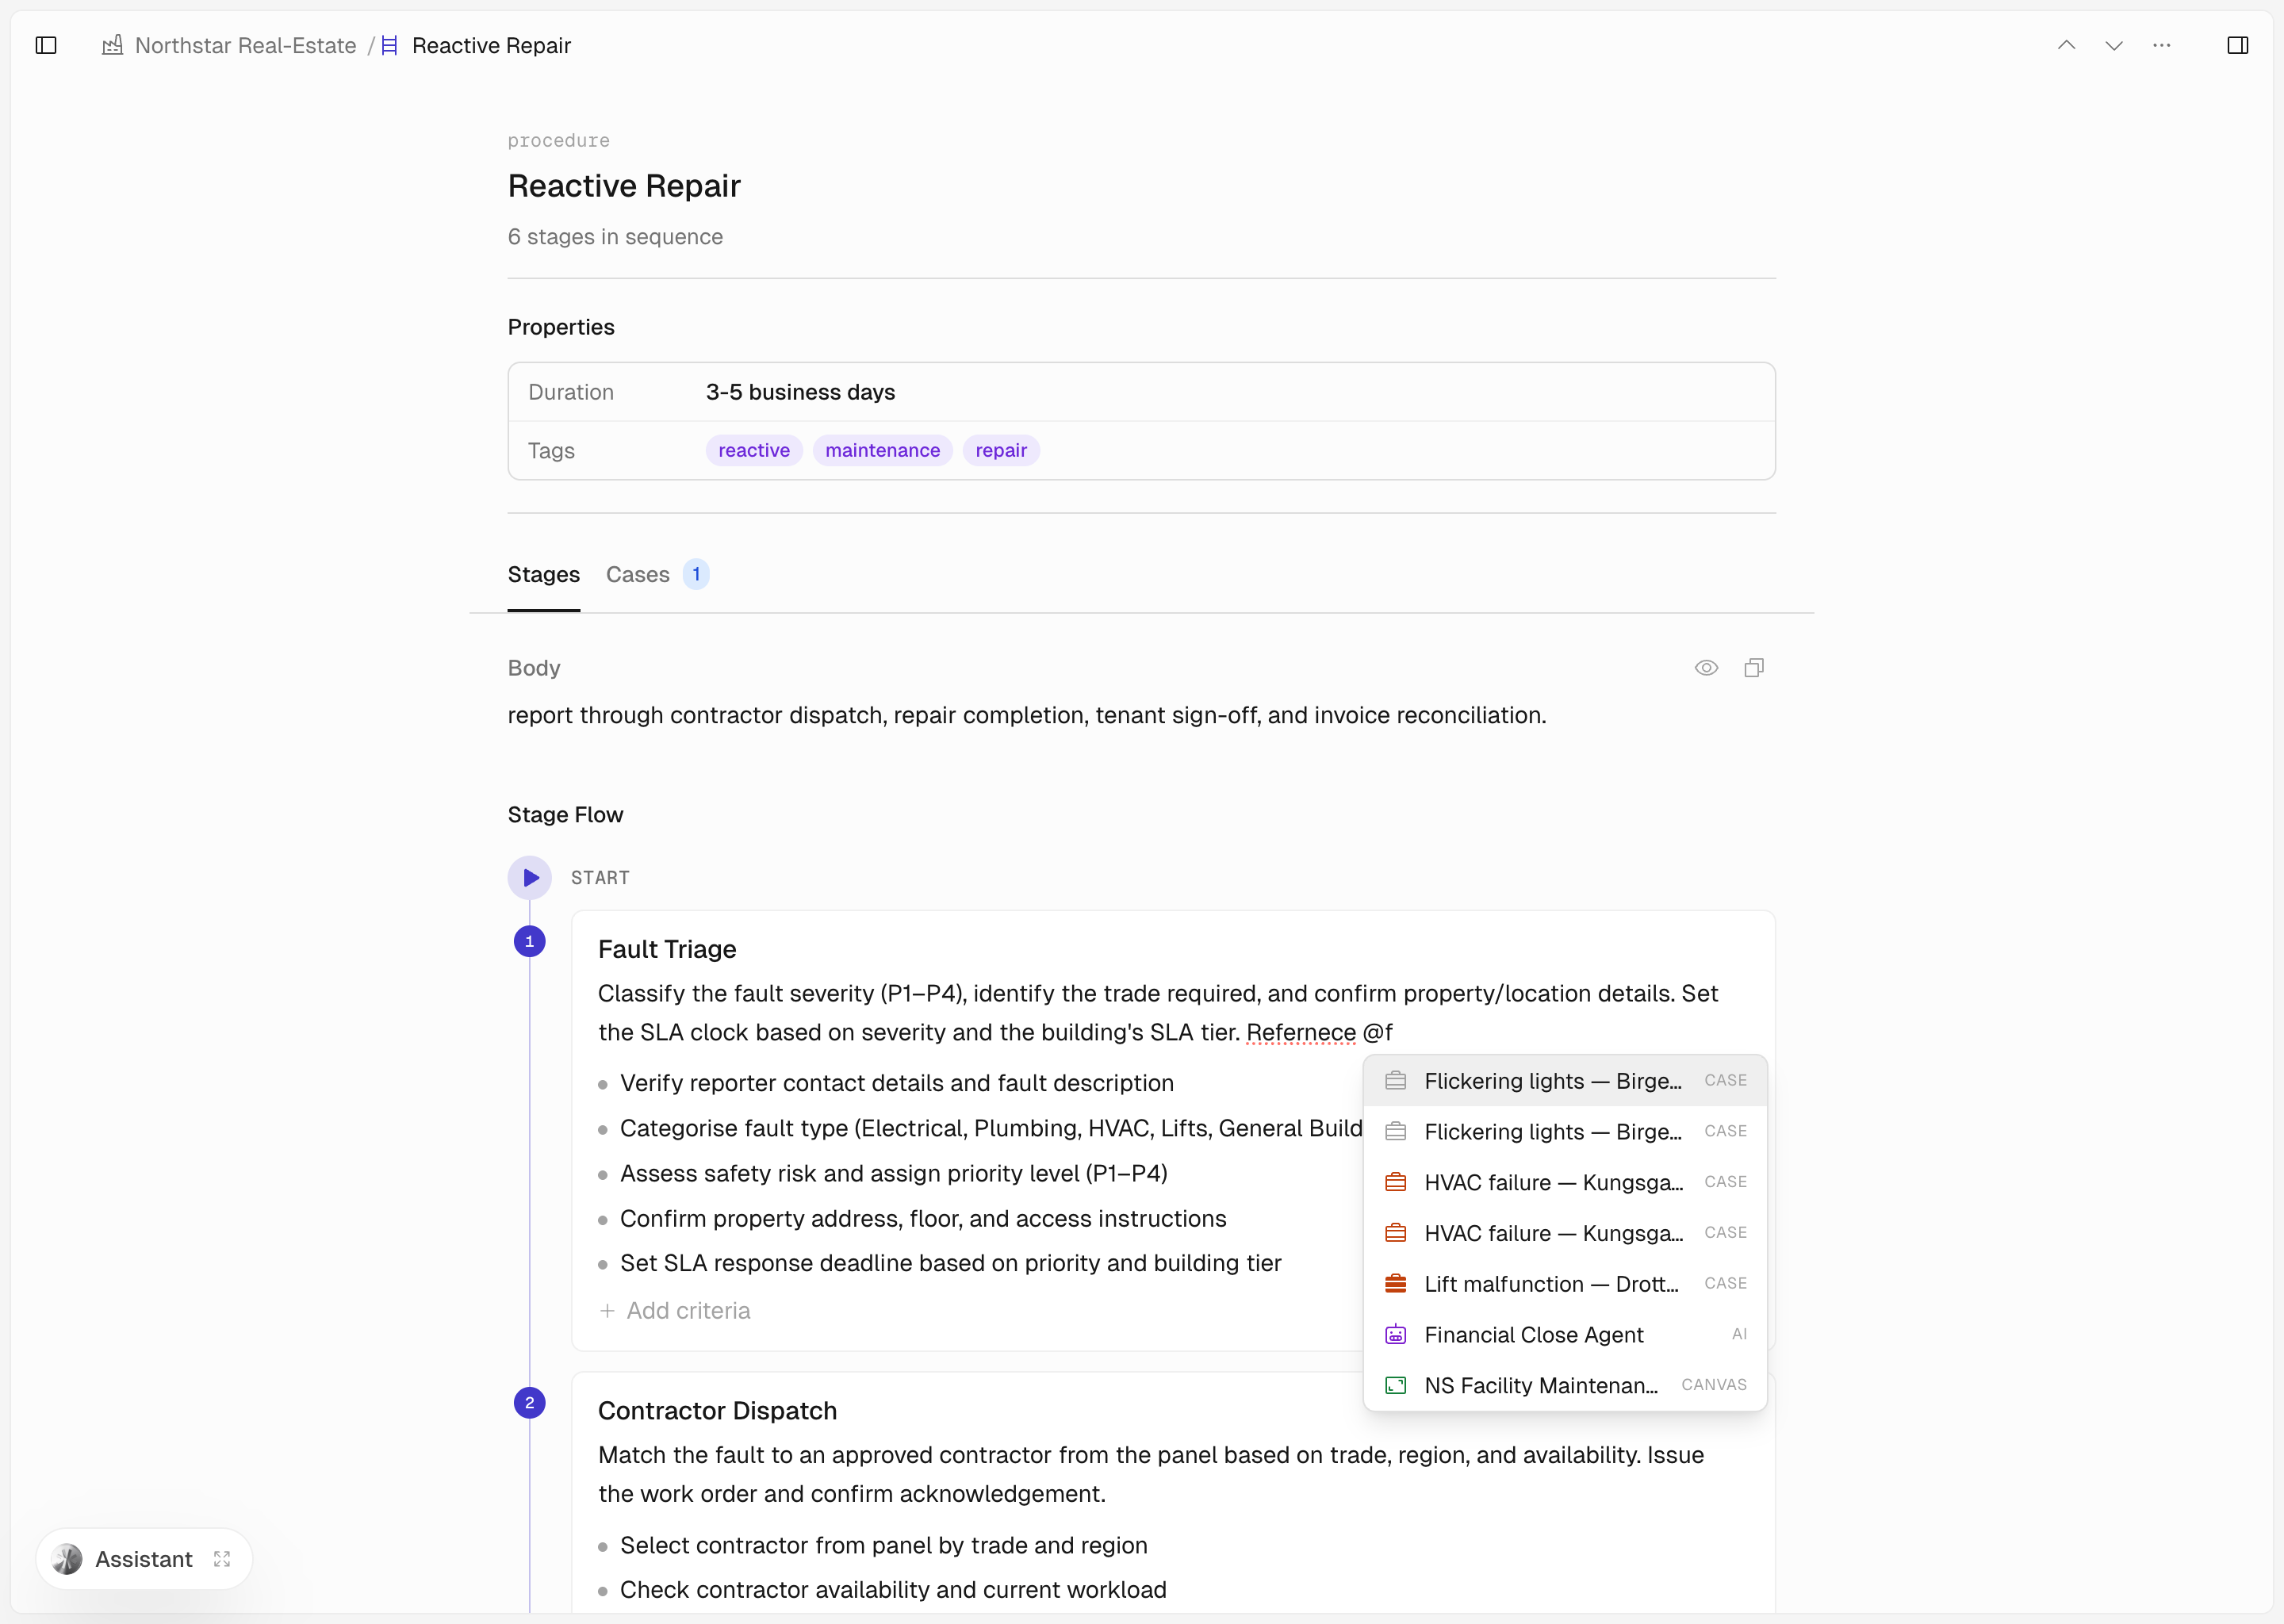
Task: Open the three-dot more options menu
Action: point(2161,45)
